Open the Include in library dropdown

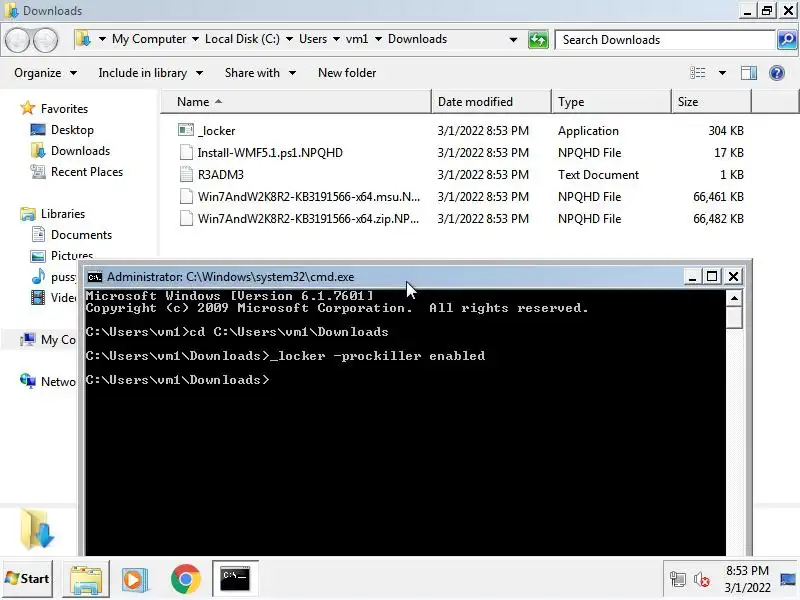[151, 73]
